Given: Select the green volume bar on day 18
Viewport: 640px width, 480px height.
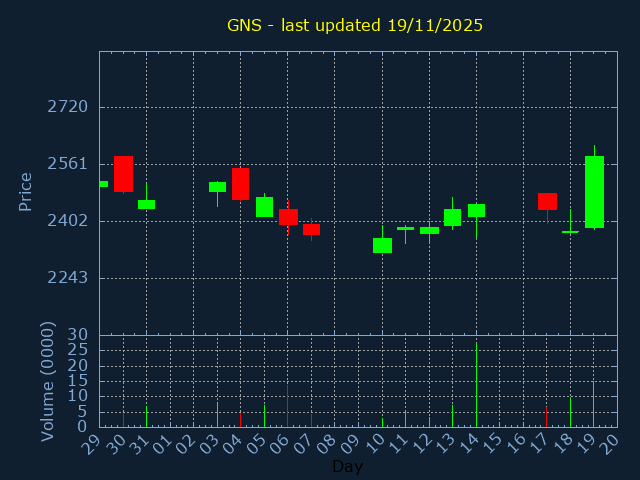Looking at the screenshot, I should 570,412.
